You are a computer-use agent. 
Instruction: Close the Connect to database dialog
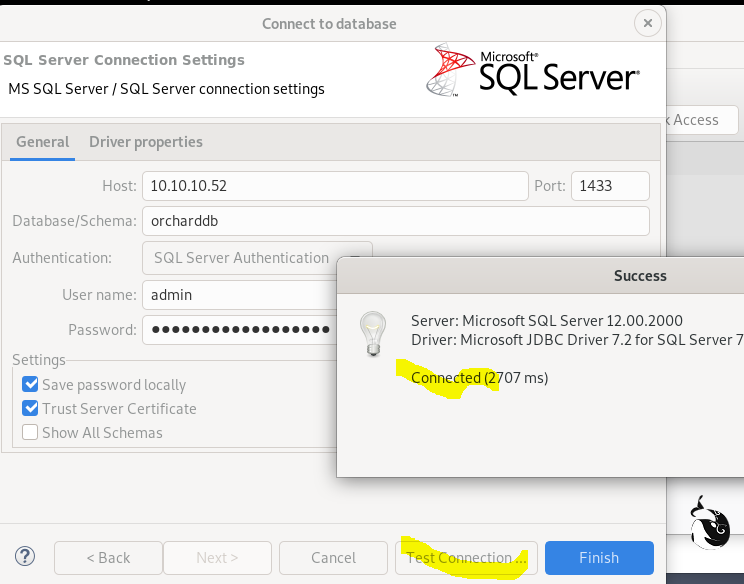pyautogui.click(x=648, y=23)
